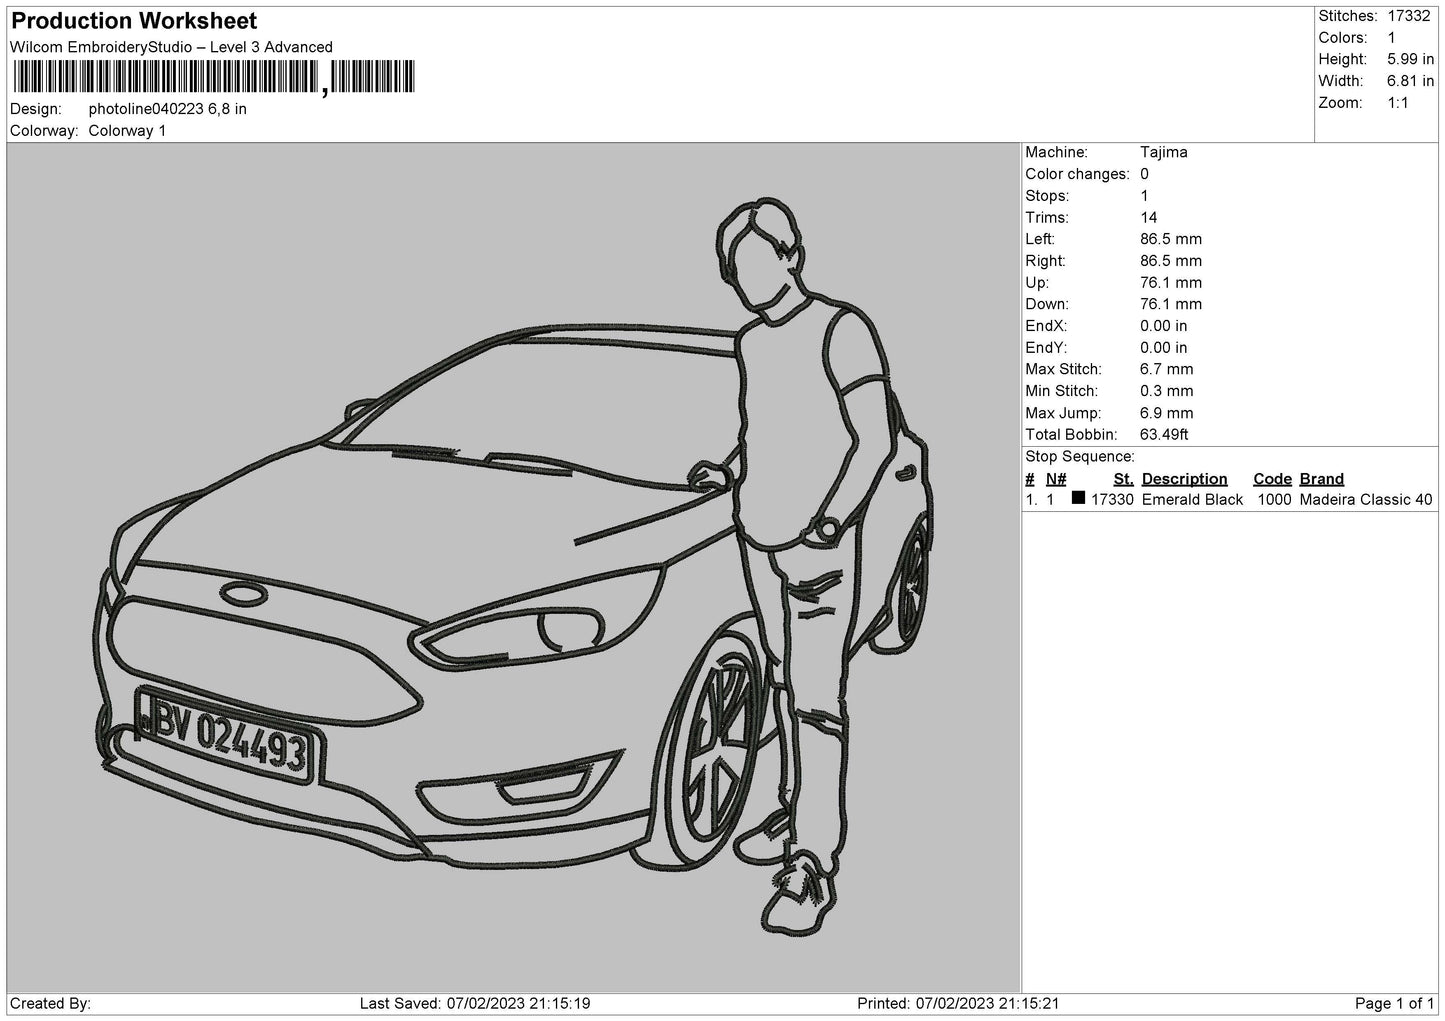1445x1021 pixels.
Task: Select the "76.1 mm" value in the Up row
Action: [x=1171, y=283]
